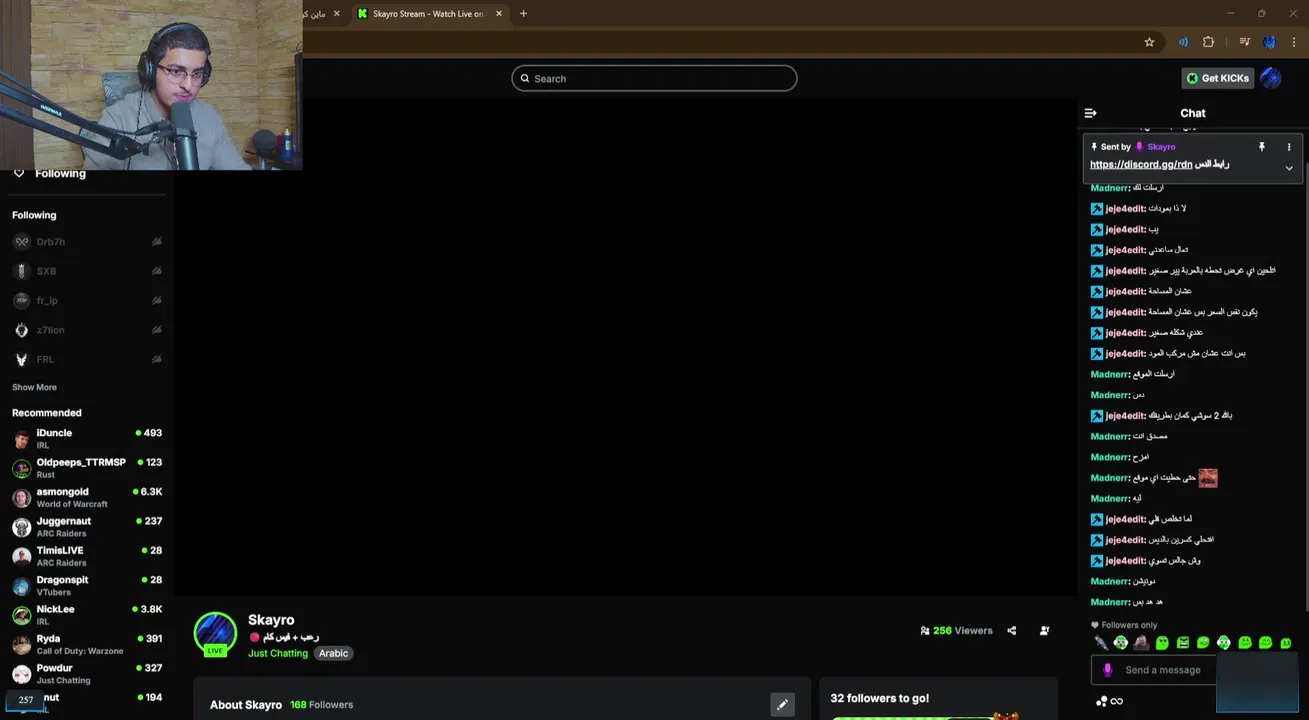Open the browser Extensions puzzle icon
The height and width of the screenshot is (720, 1309).
click(x=1208, y=42)
